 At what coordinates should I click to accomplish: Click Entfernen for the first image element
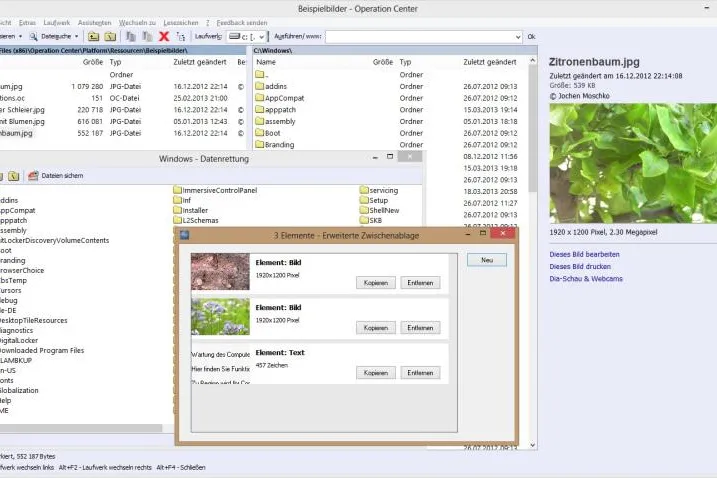tap(420, 283)
